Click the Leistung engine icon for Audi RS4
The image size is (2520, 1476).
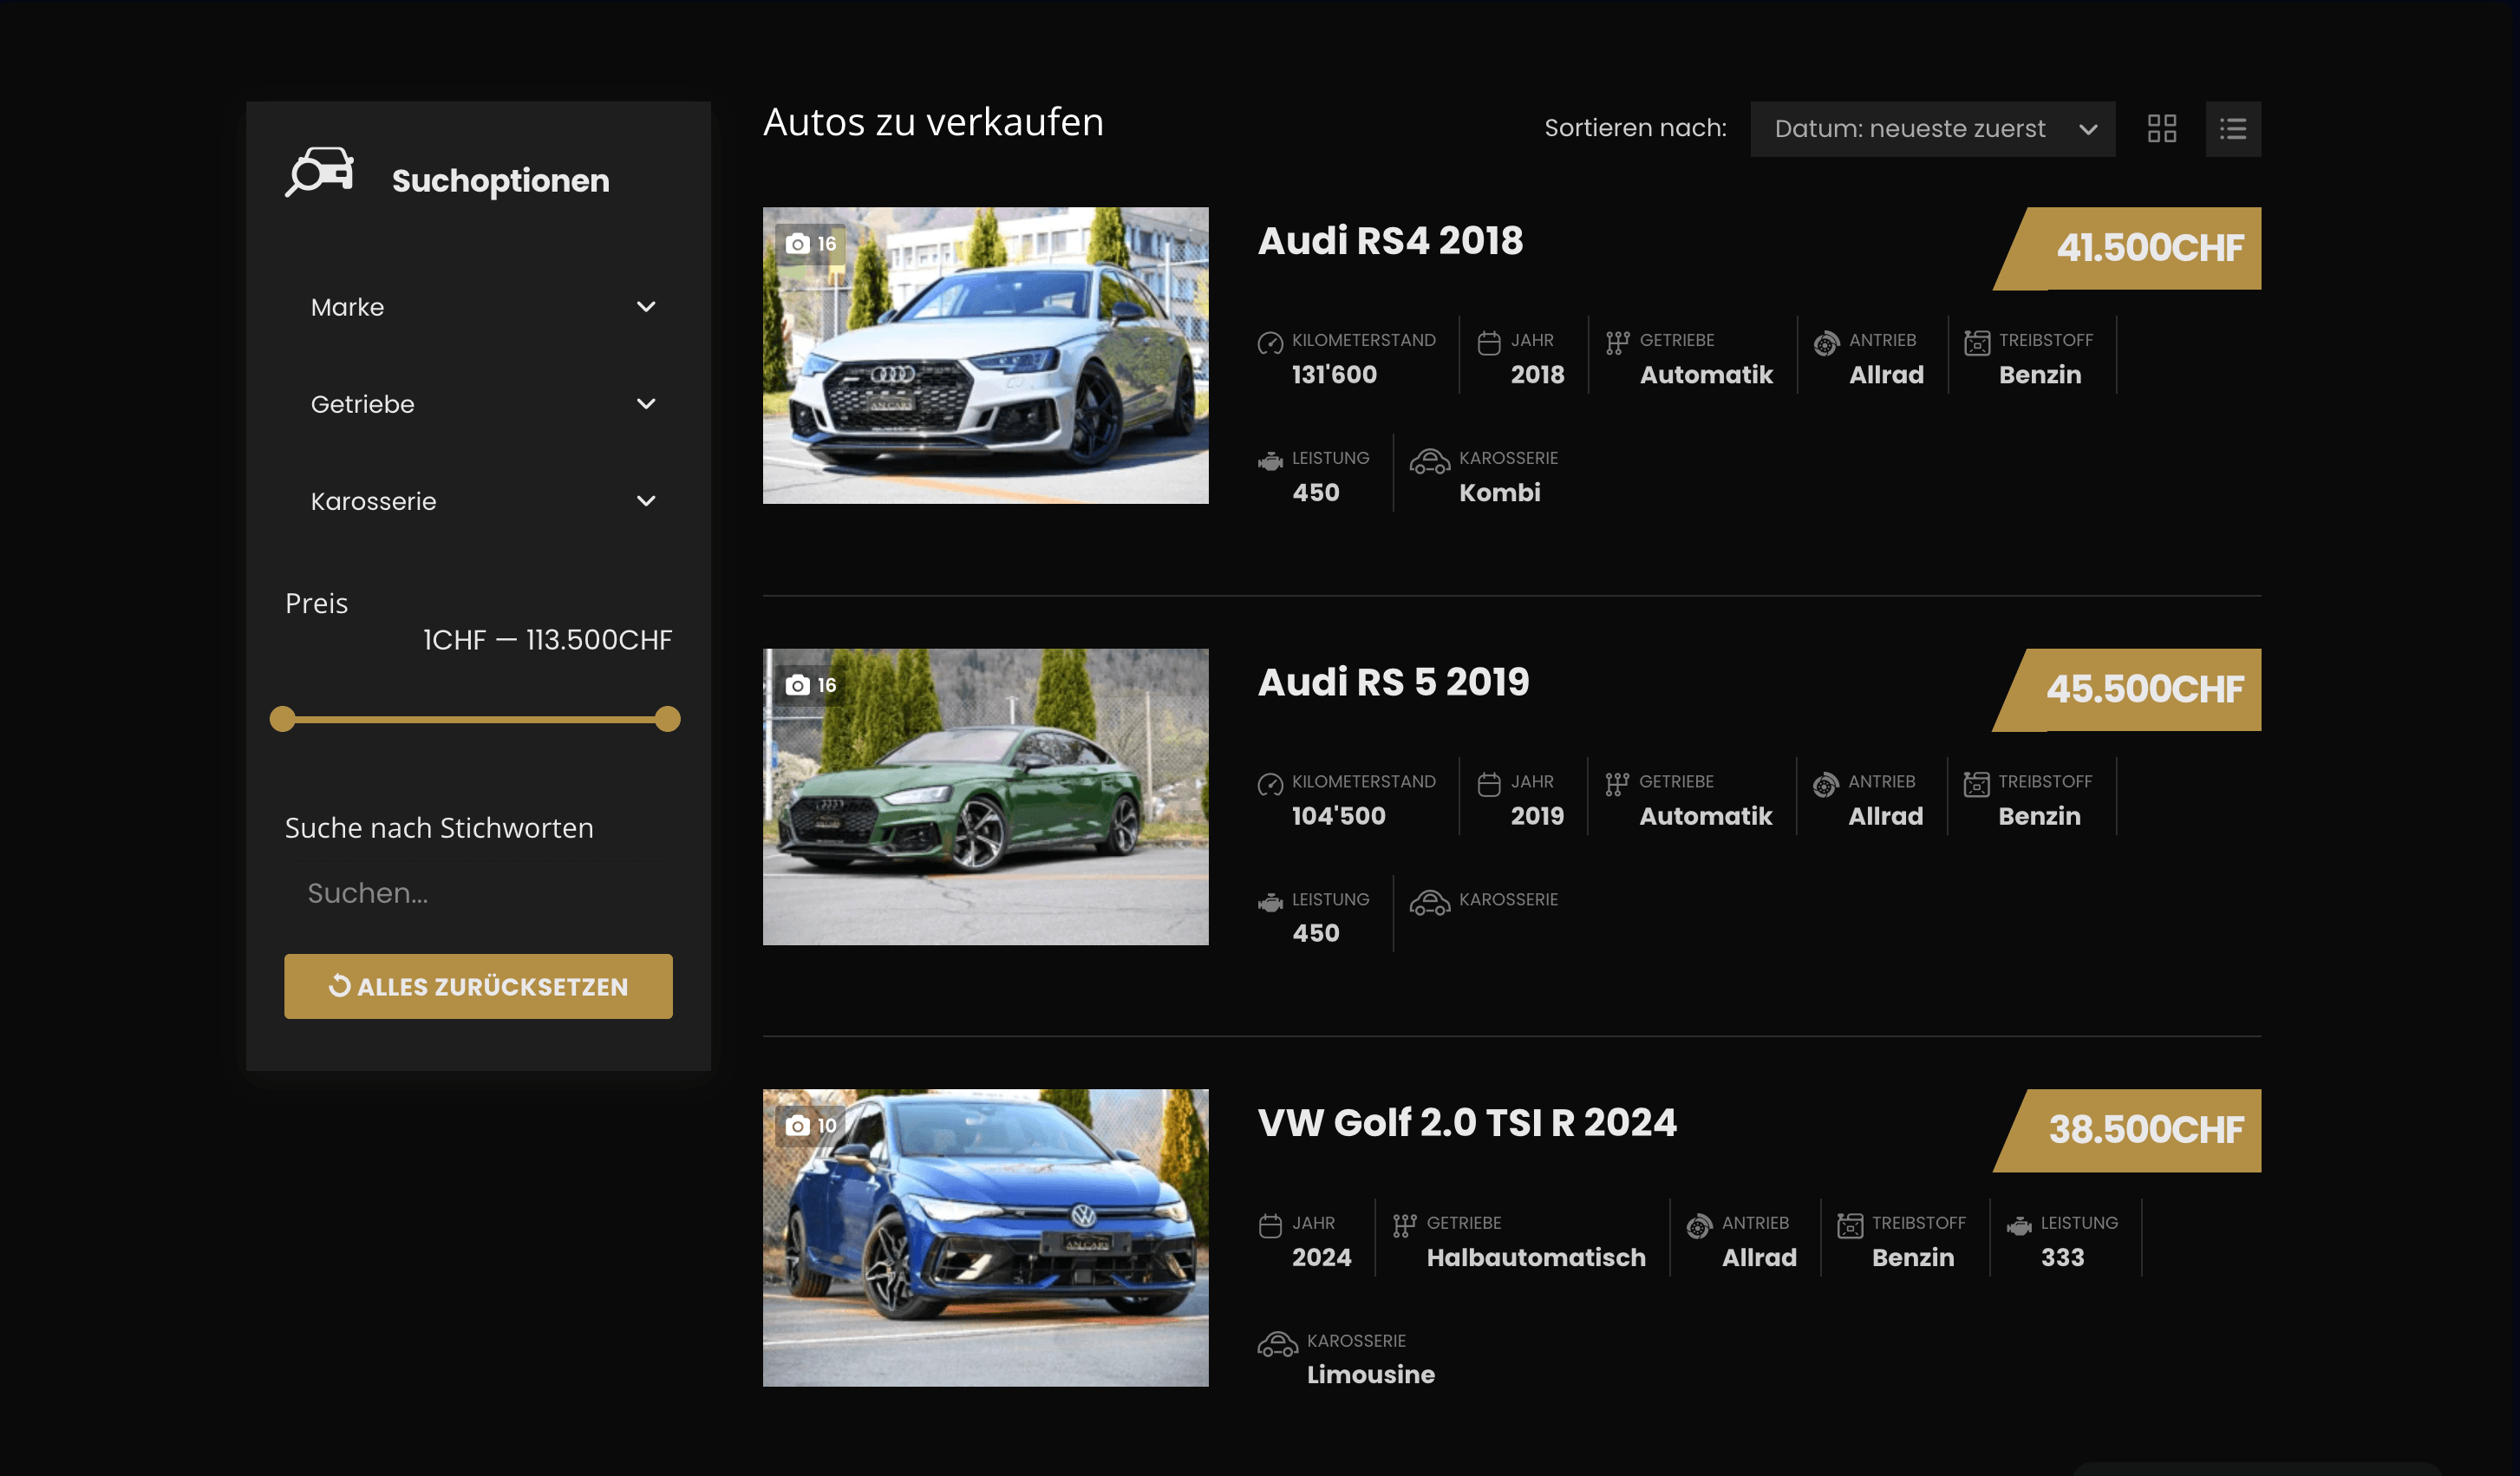(x=1270, y=461)
